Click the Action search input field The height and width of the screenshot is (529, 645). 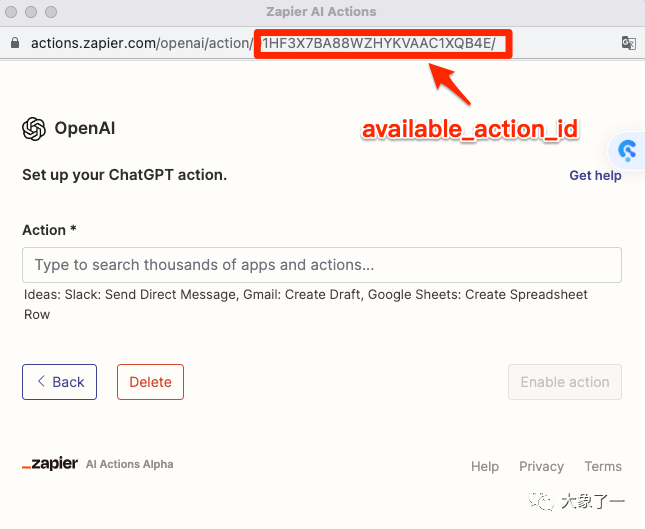[x=322, y=265]
